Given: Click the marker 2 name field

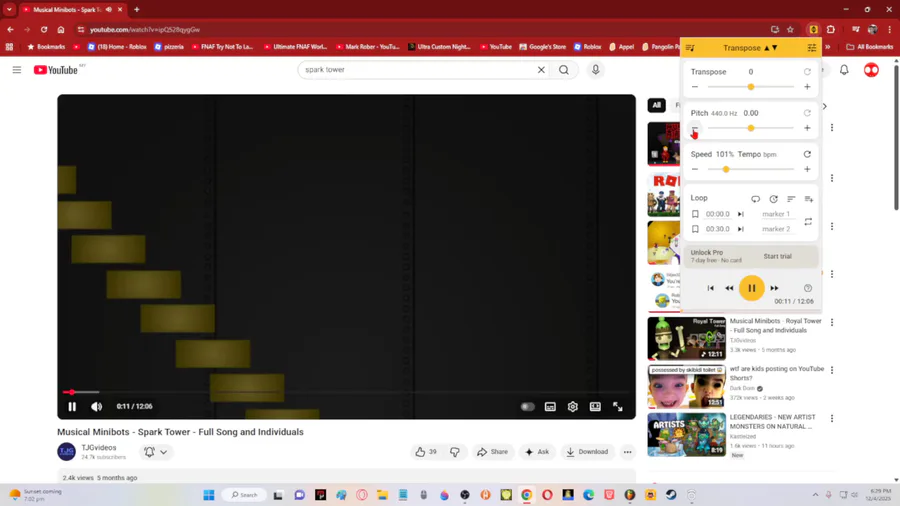Looking at the screenshot, I should pyautogui.click(x=776, y=229).
